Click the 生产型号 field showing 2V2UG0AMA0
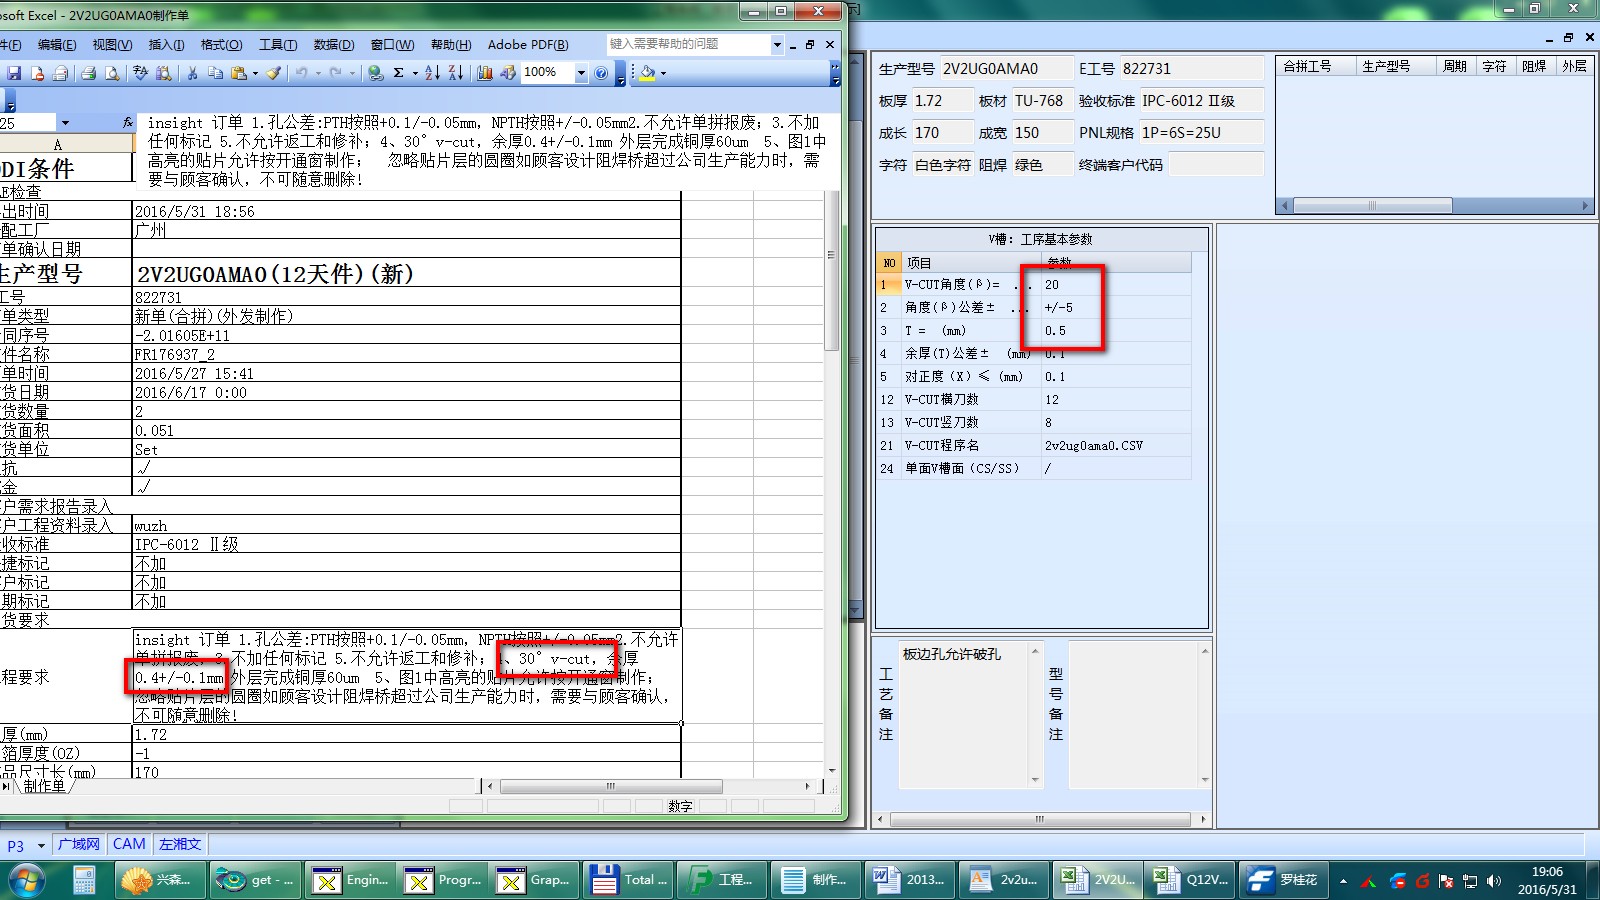 point(1005,69)
